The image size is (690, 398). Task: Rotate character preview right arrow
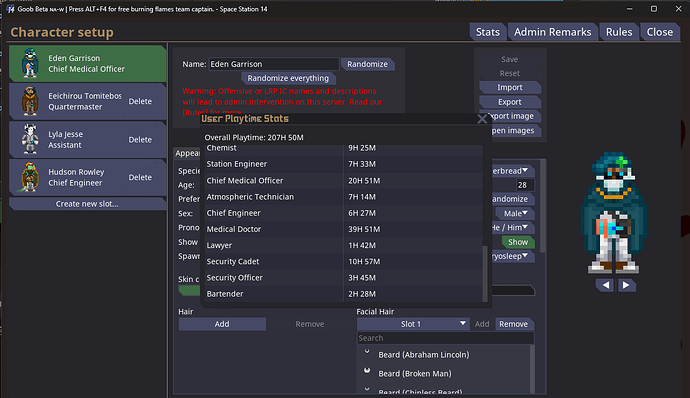click(x=626, y=285)
